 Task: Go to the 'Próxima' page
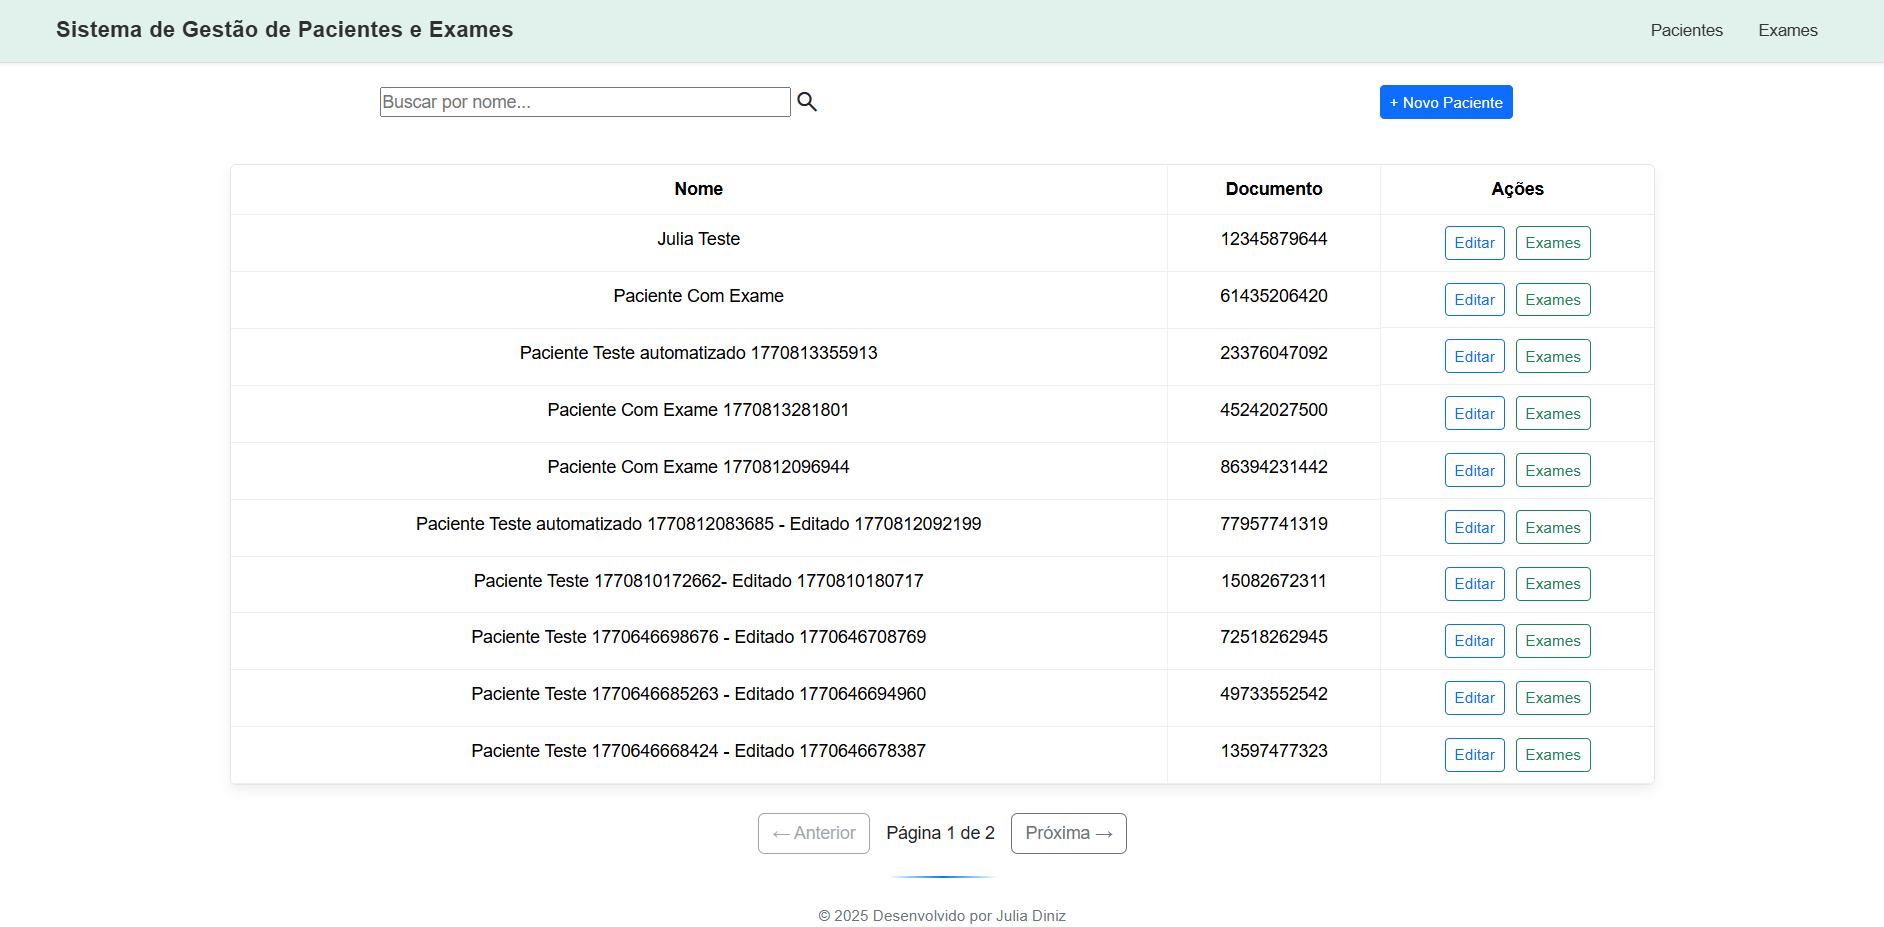pos(1068,833)
